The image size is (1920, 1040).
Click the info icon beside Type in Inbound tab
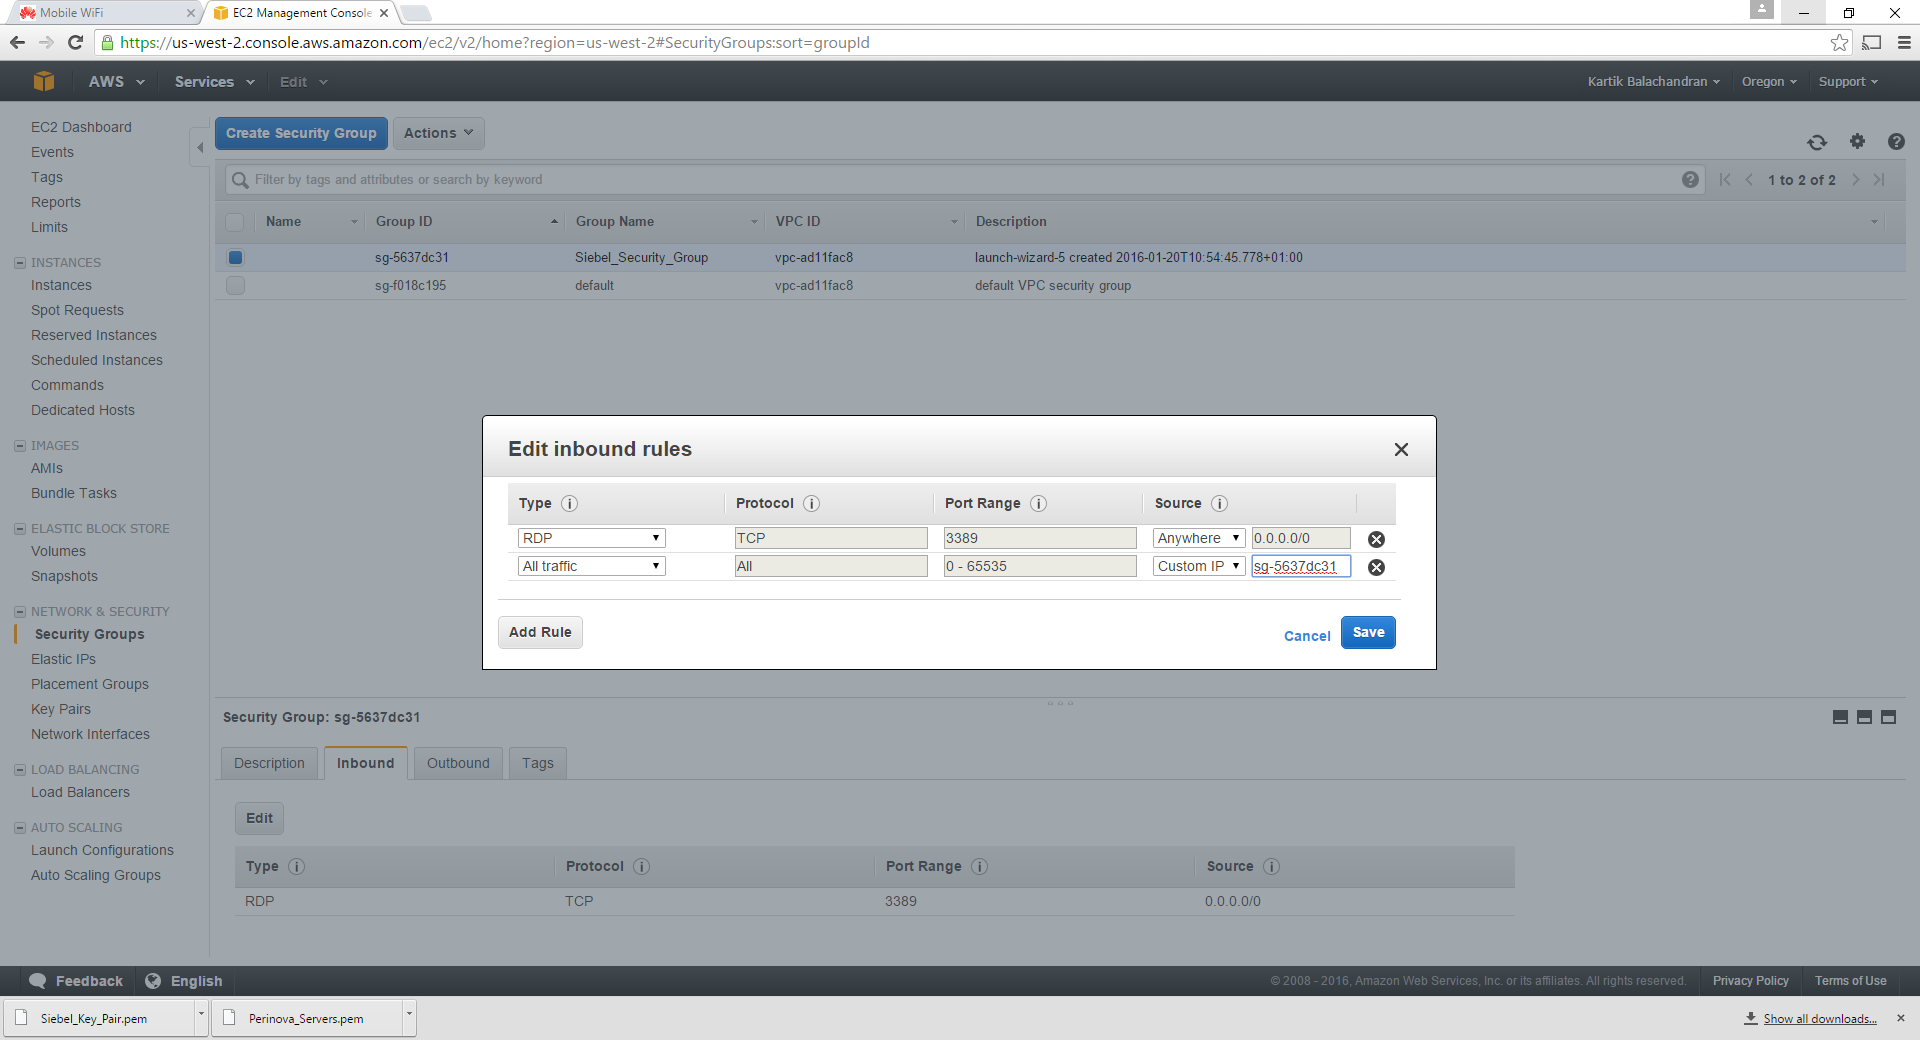click(x=297, y=867)
